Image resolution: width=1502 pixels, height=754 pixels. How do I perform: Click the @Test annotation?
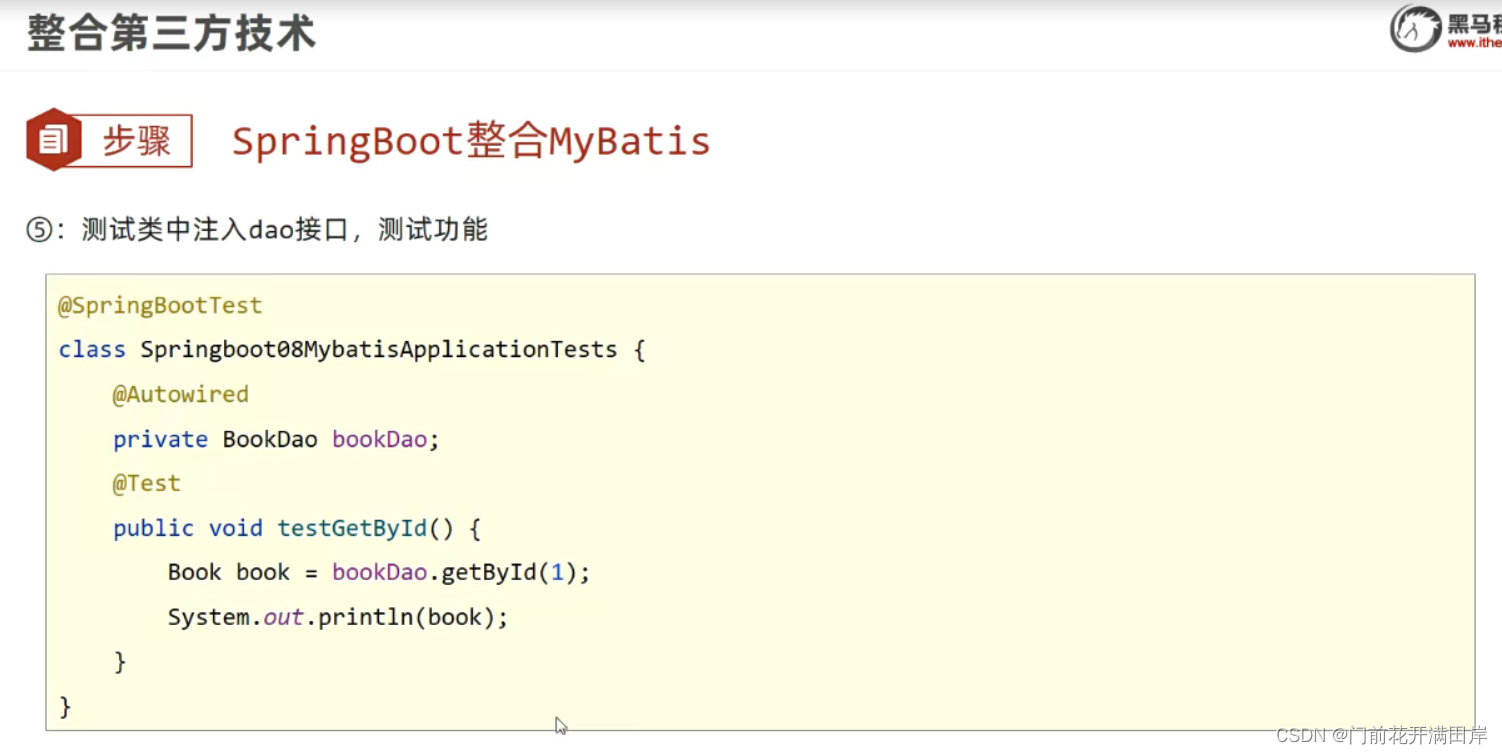tap(147, 483)
